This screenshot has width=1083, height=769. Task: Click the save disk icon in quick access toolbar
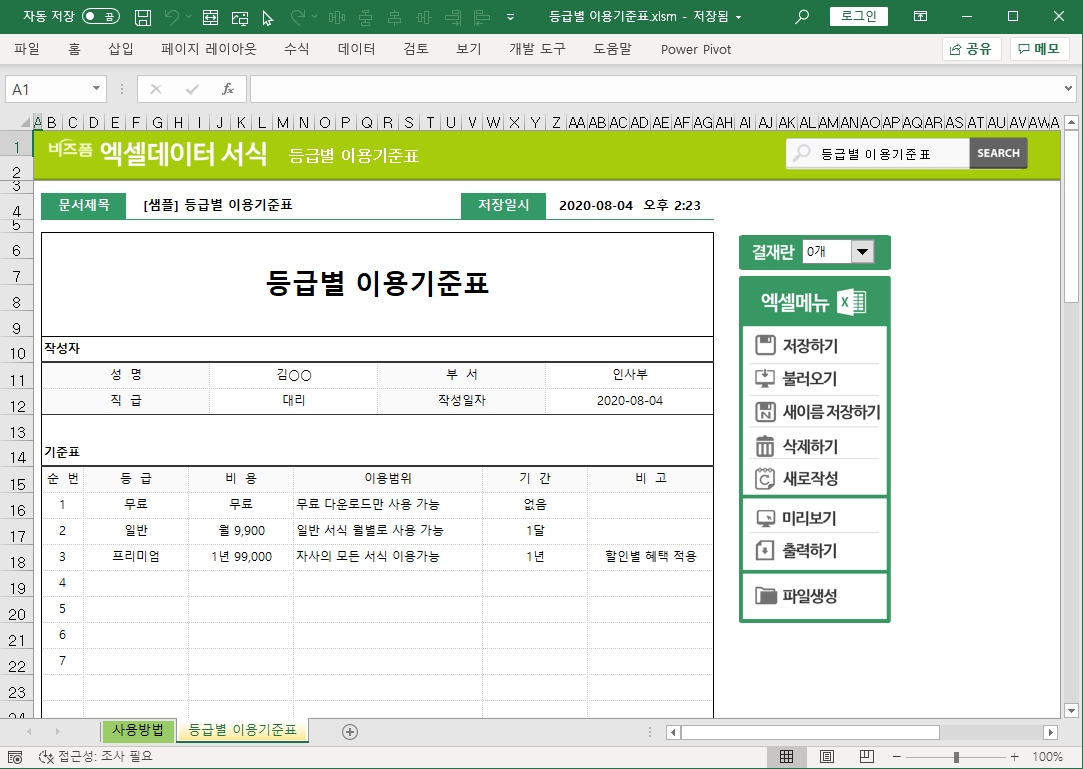click(x=143, y=17)
